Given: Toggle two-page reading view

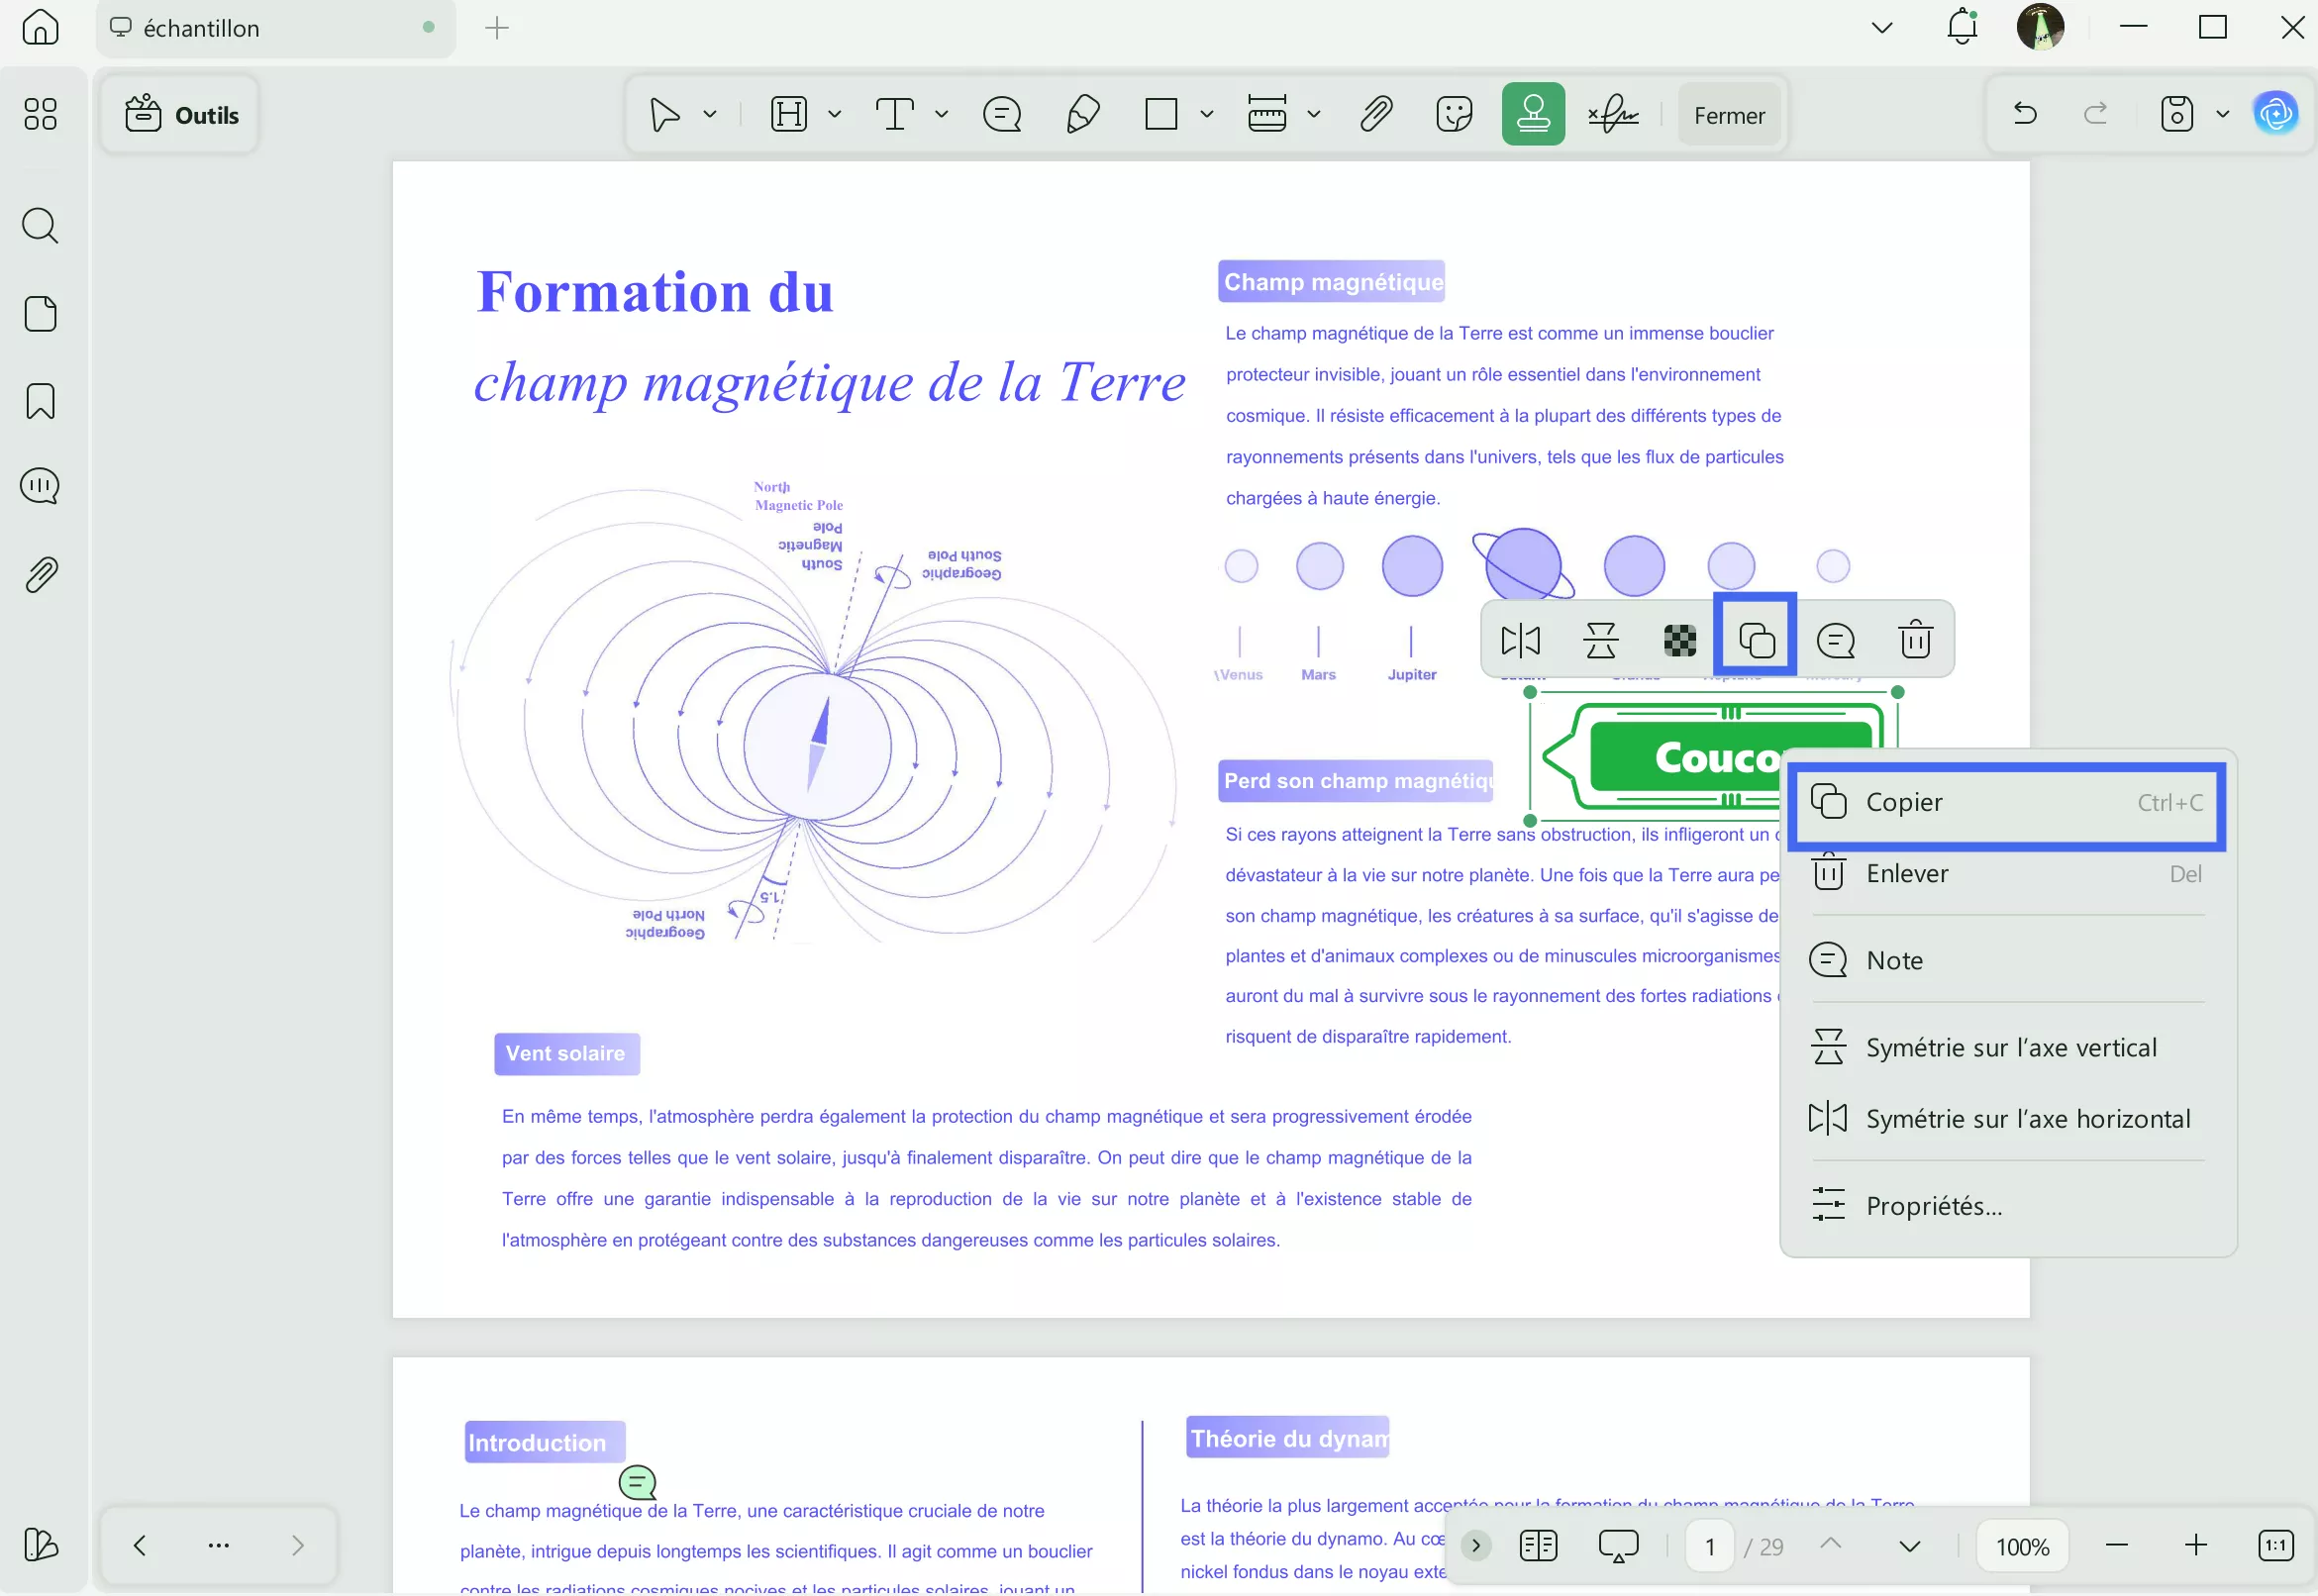Looking at the screenshot, I should tap(1538, 1545).
